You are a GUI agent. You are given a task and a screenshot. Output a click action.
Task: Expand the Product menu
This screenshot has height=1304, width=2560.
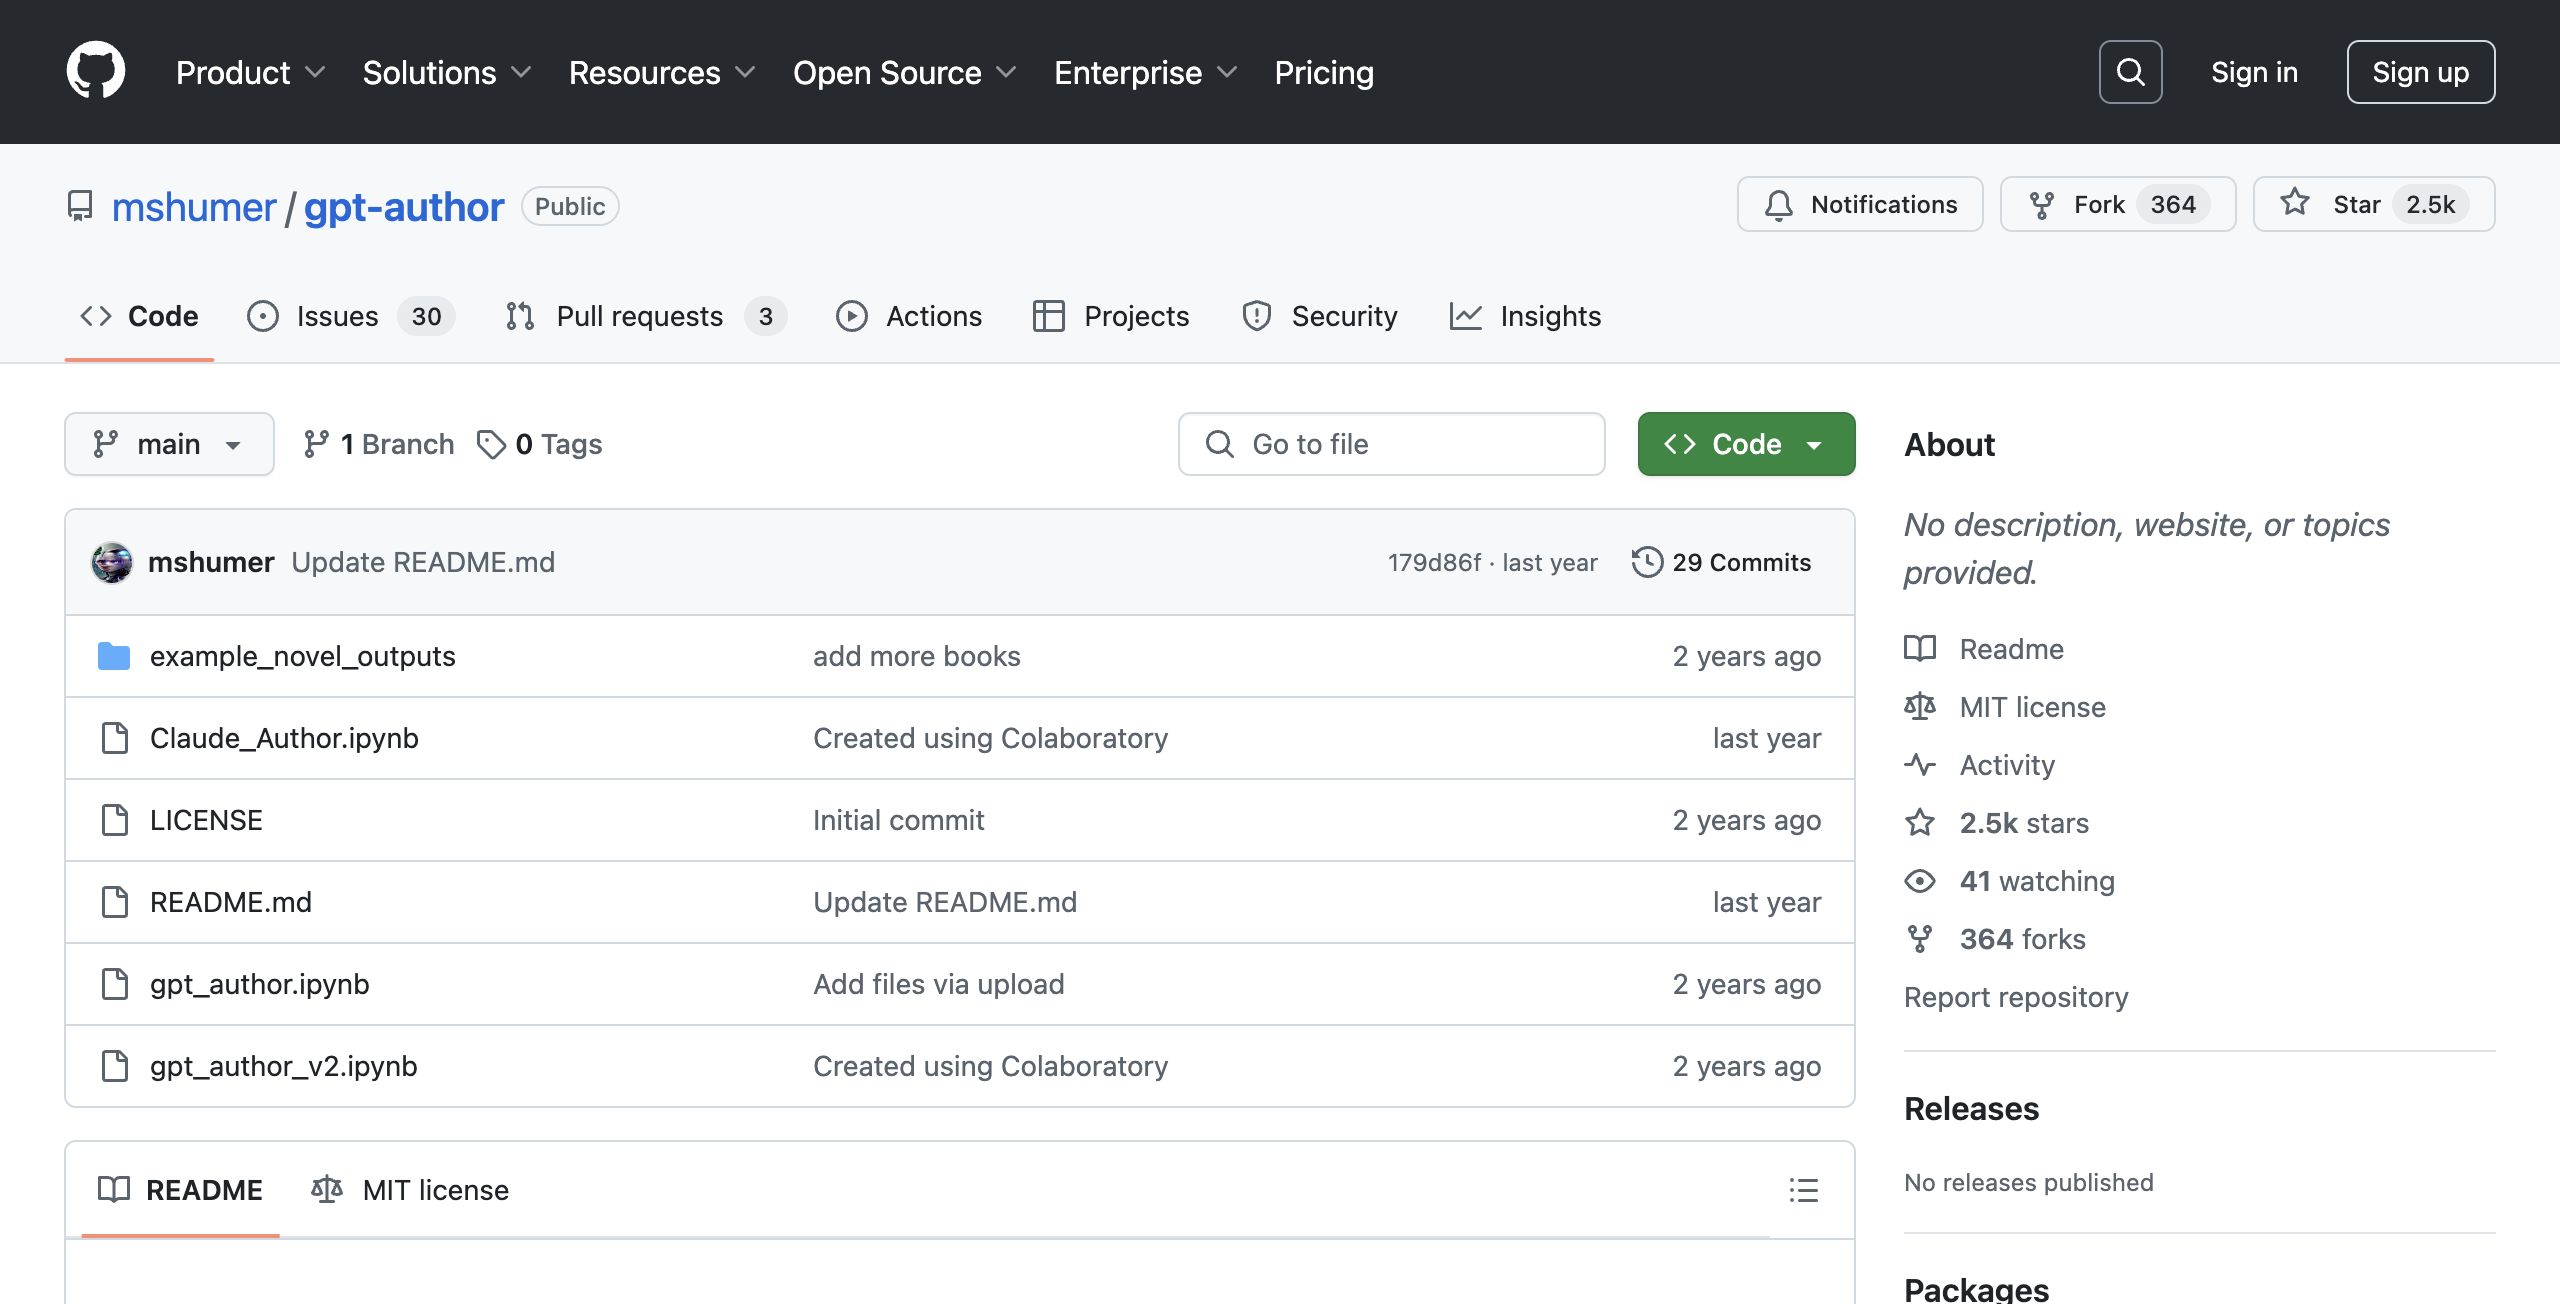[250, 72]
